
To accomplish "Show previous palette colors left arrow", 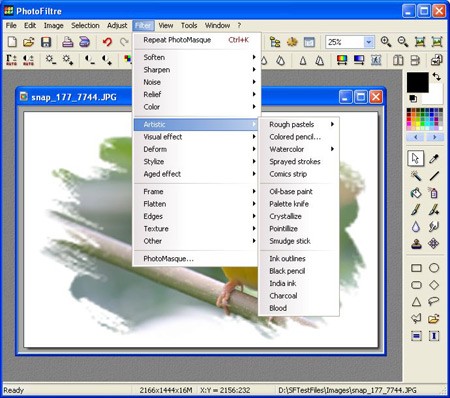I will pos(416,137).
